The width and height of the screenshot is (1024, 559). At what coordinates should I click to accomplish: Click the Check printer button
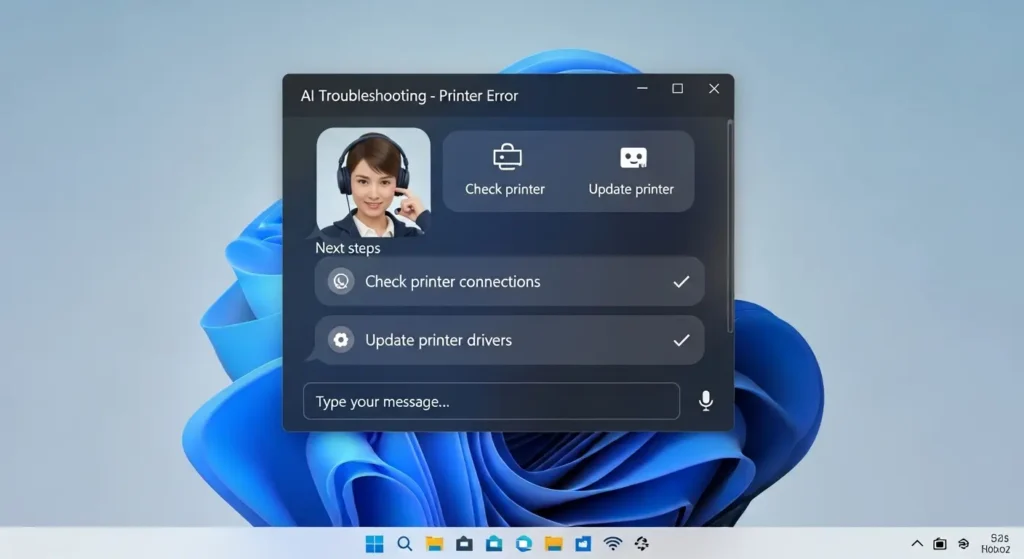click(x=505, y=171)
